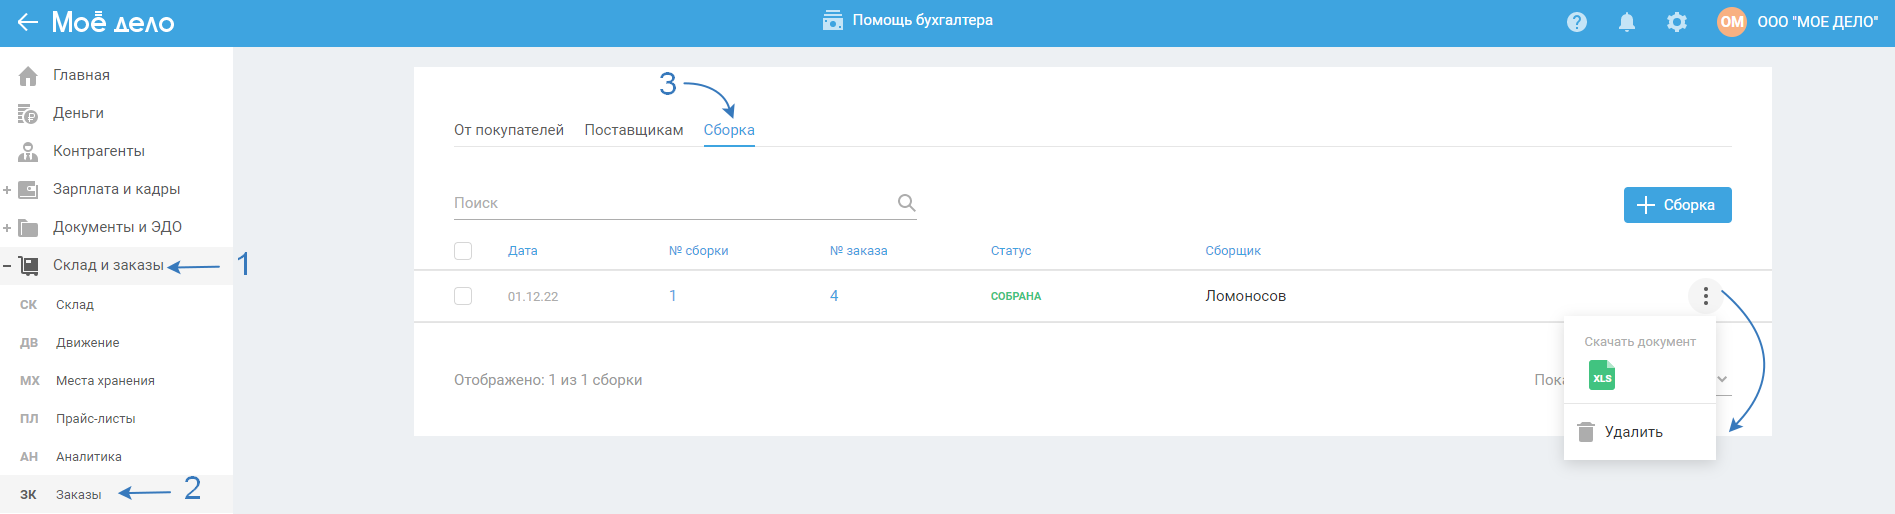Click the Поиск search field
Screen dimensions: 1895x514
(x=670, y=203)
